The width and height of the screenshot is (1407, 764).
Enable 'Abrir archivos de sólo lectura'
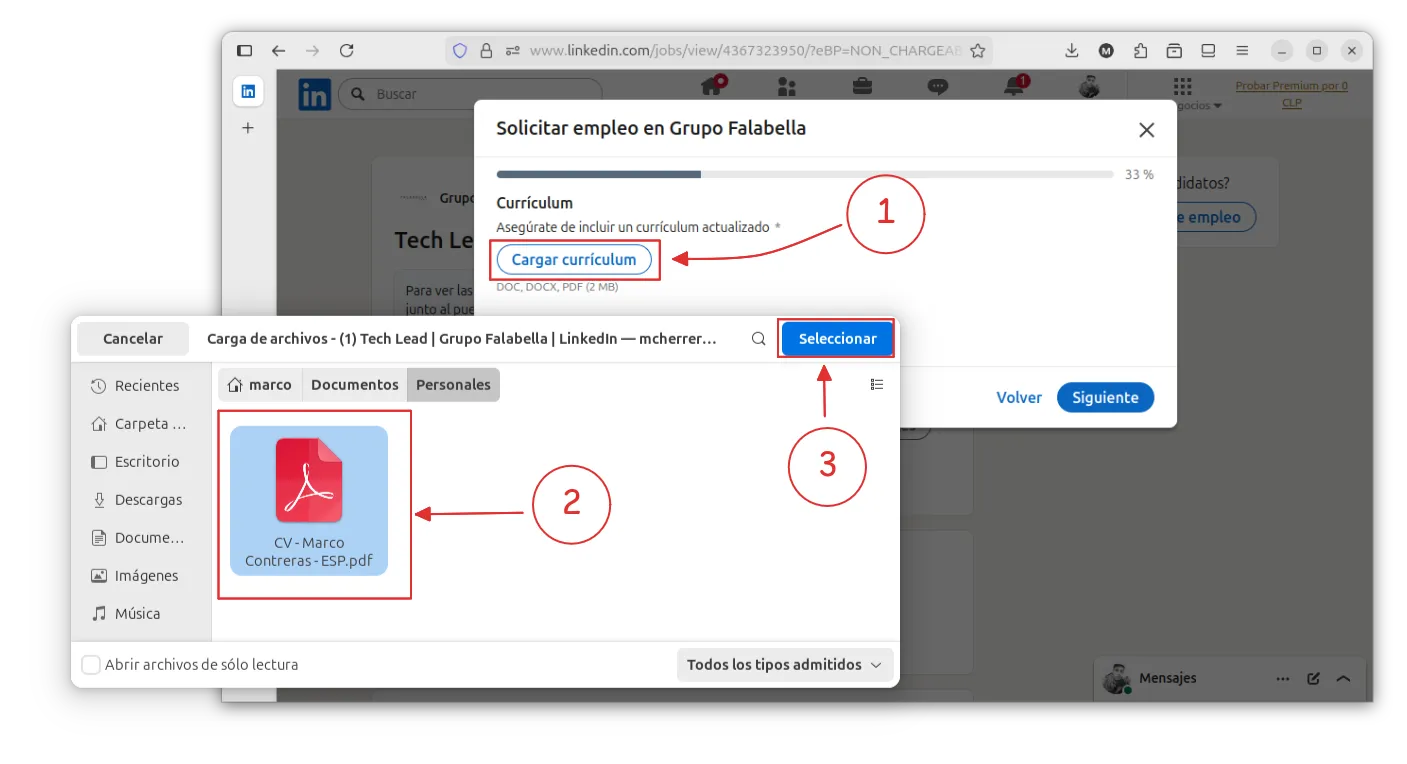[90, 664]
